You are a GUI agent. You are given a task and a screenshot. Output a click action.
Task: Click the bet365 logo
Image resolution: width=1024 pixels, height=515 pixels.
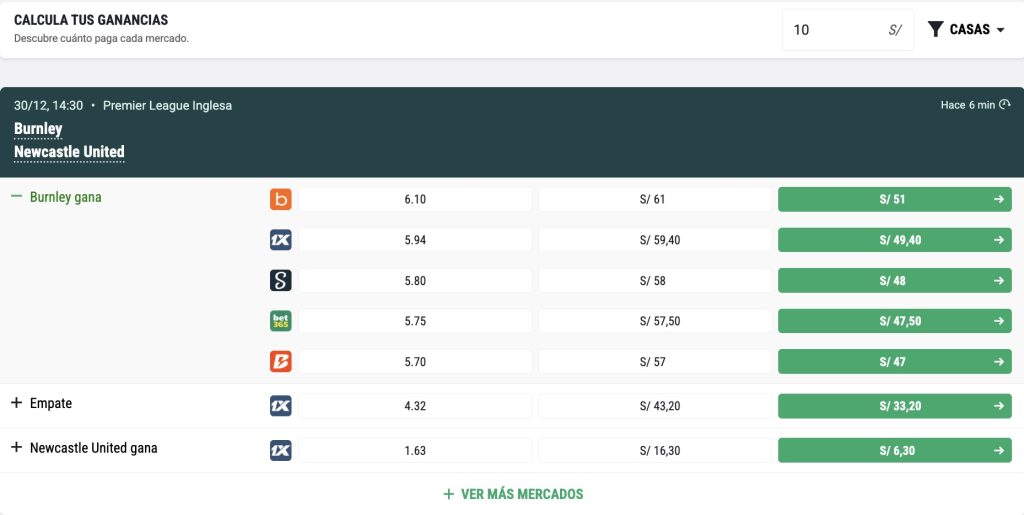[x=281, y=321]
